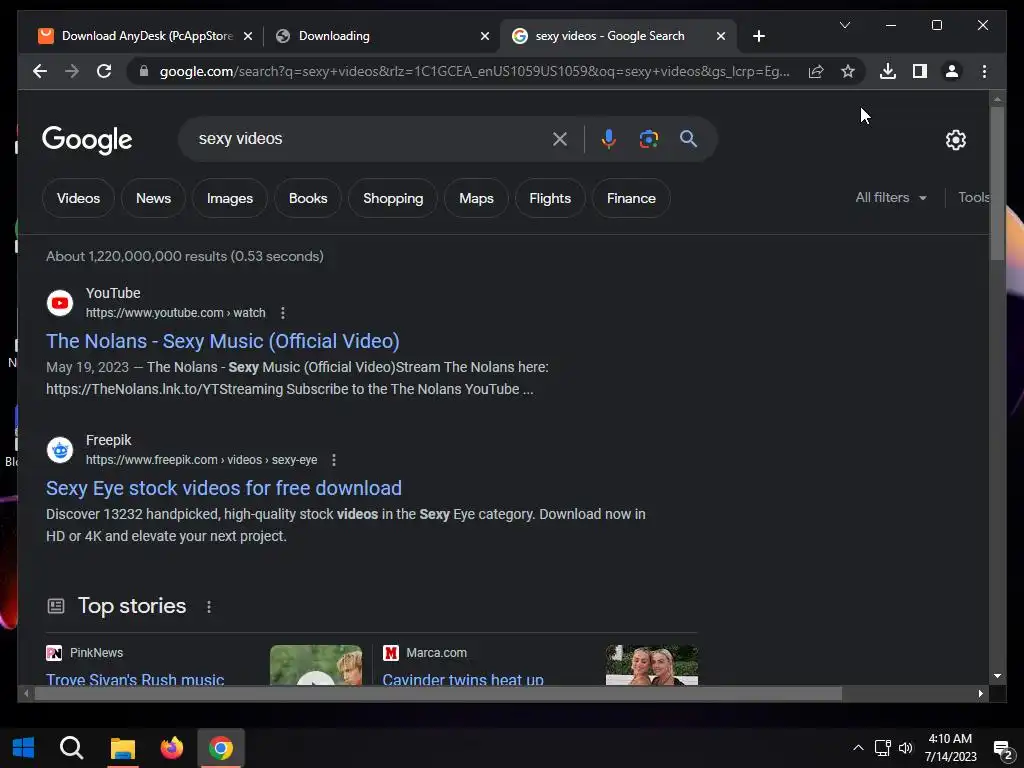Reload the current page

pyautogui.click(x=104, y=71)
